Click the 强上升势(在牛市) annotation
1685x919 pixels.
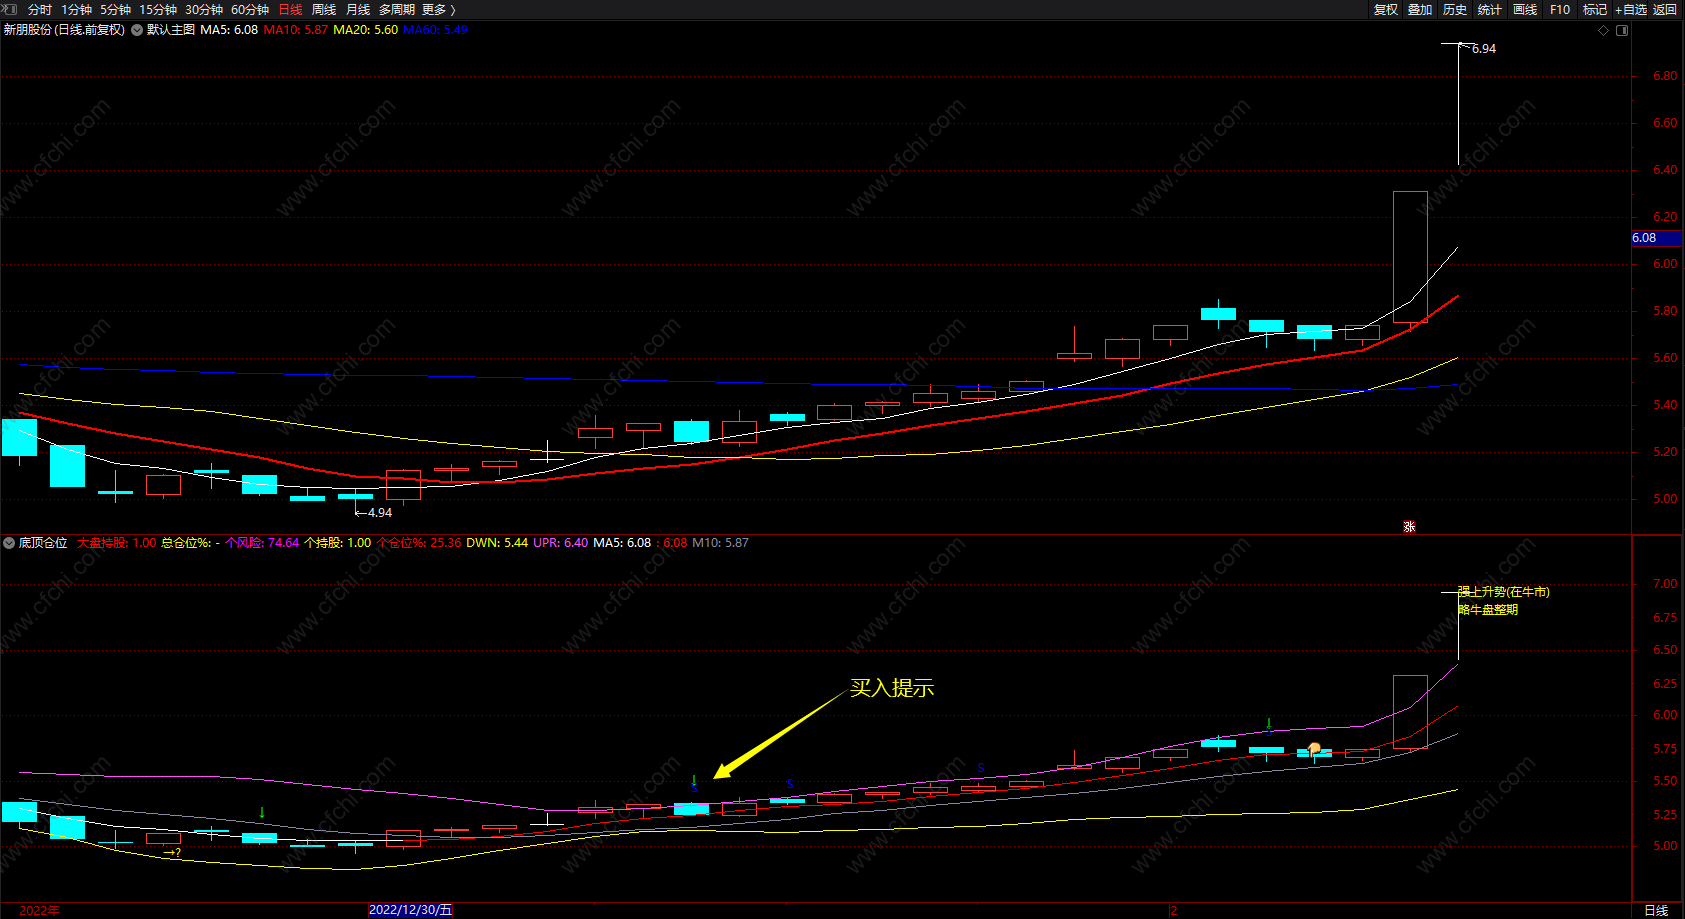tap(1504, 592)
